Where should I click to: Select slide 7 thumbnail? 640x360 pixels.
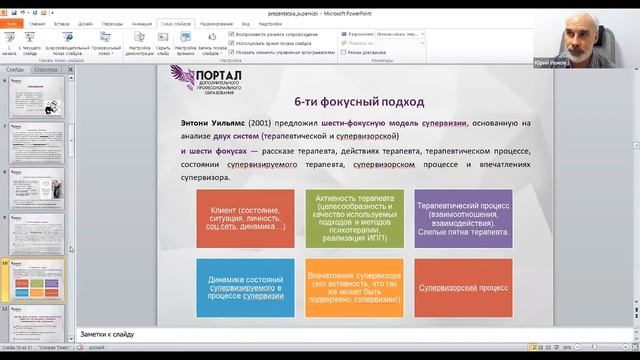coord(37,143)
